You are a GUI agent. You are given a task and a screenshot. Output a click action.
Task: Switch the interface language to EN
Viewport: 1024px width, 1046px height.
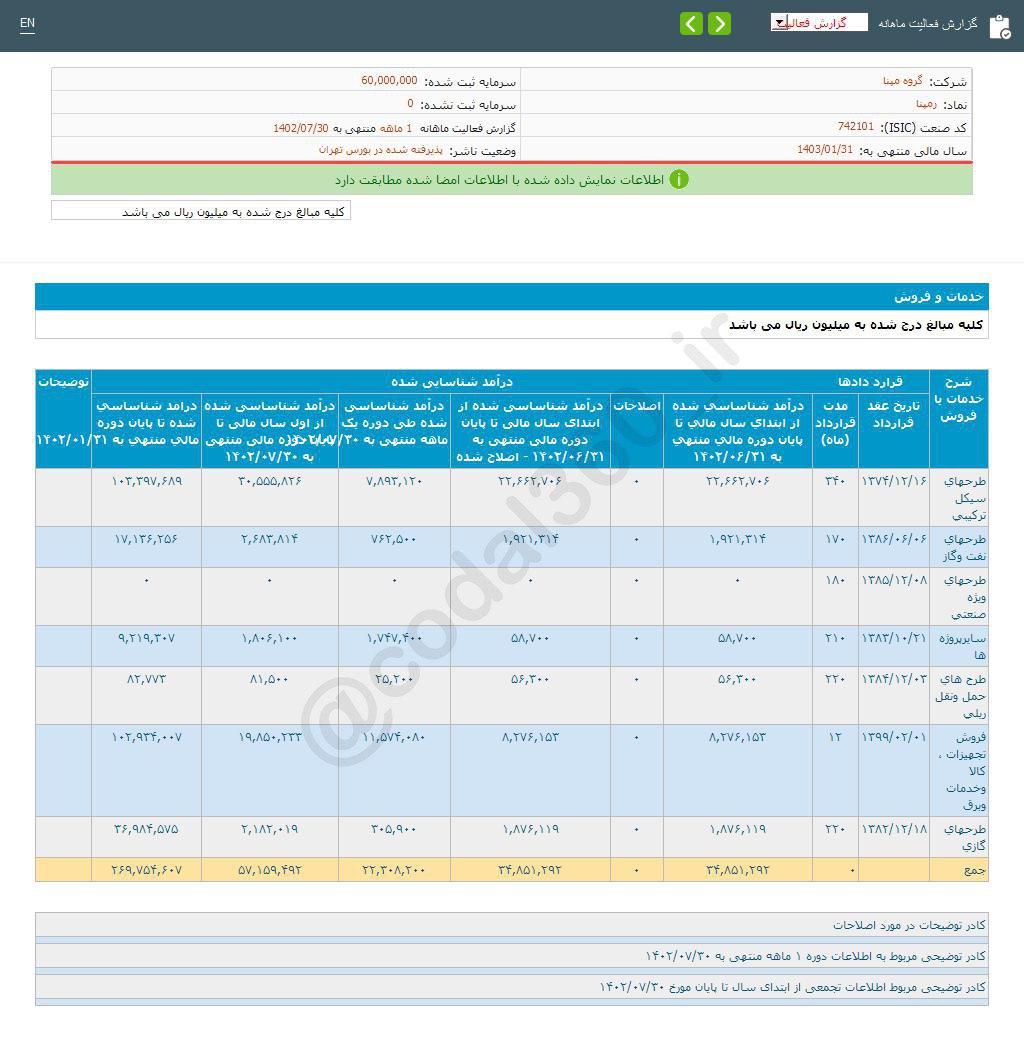[x=27, y=24]
